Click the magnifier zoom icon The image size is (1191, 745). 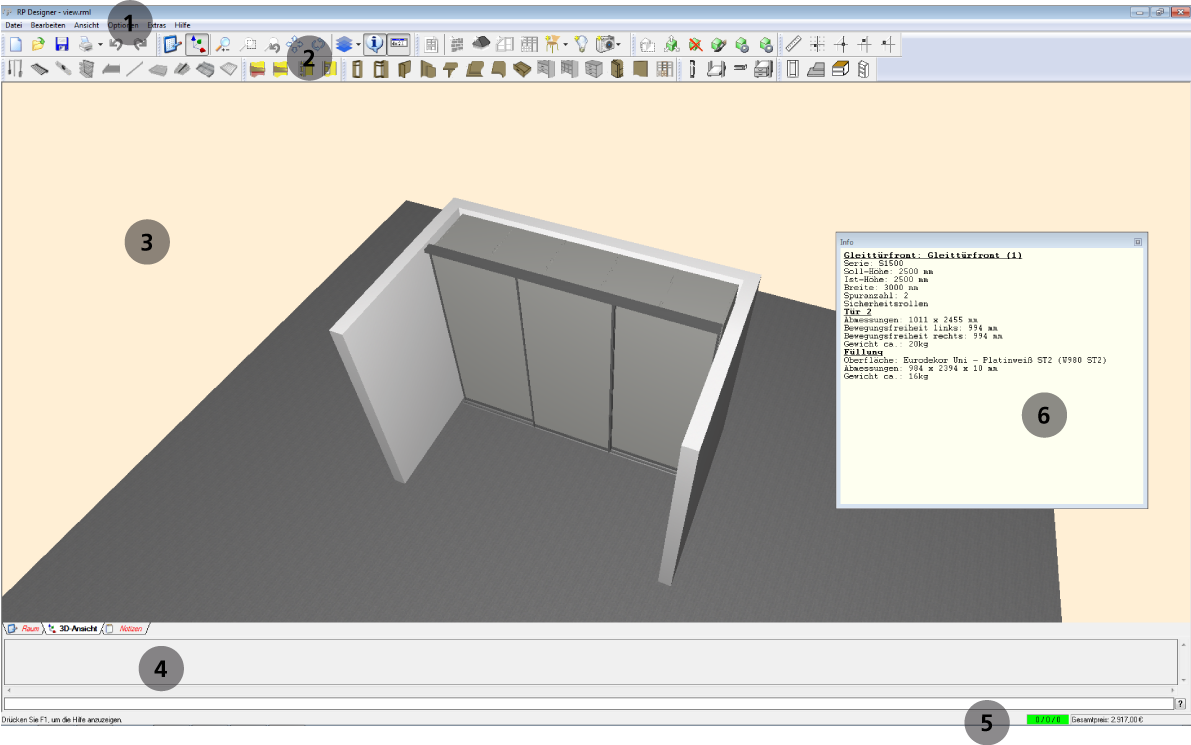[223, 44]
